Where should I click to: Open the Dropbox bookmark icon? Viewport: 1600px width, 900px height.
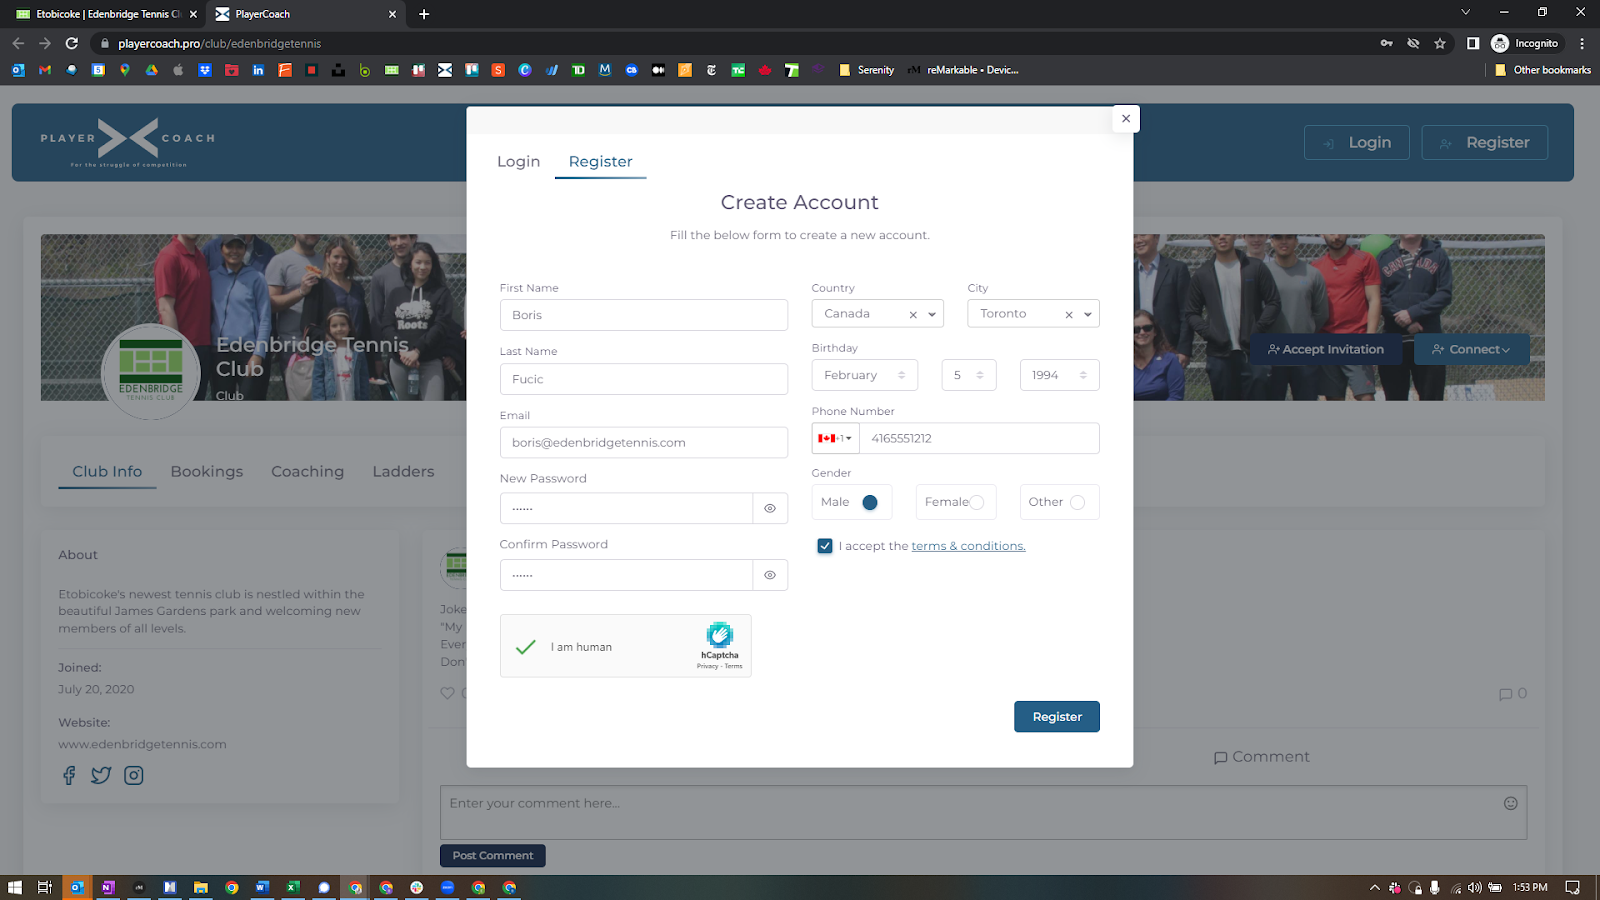[x=205, y=70]
